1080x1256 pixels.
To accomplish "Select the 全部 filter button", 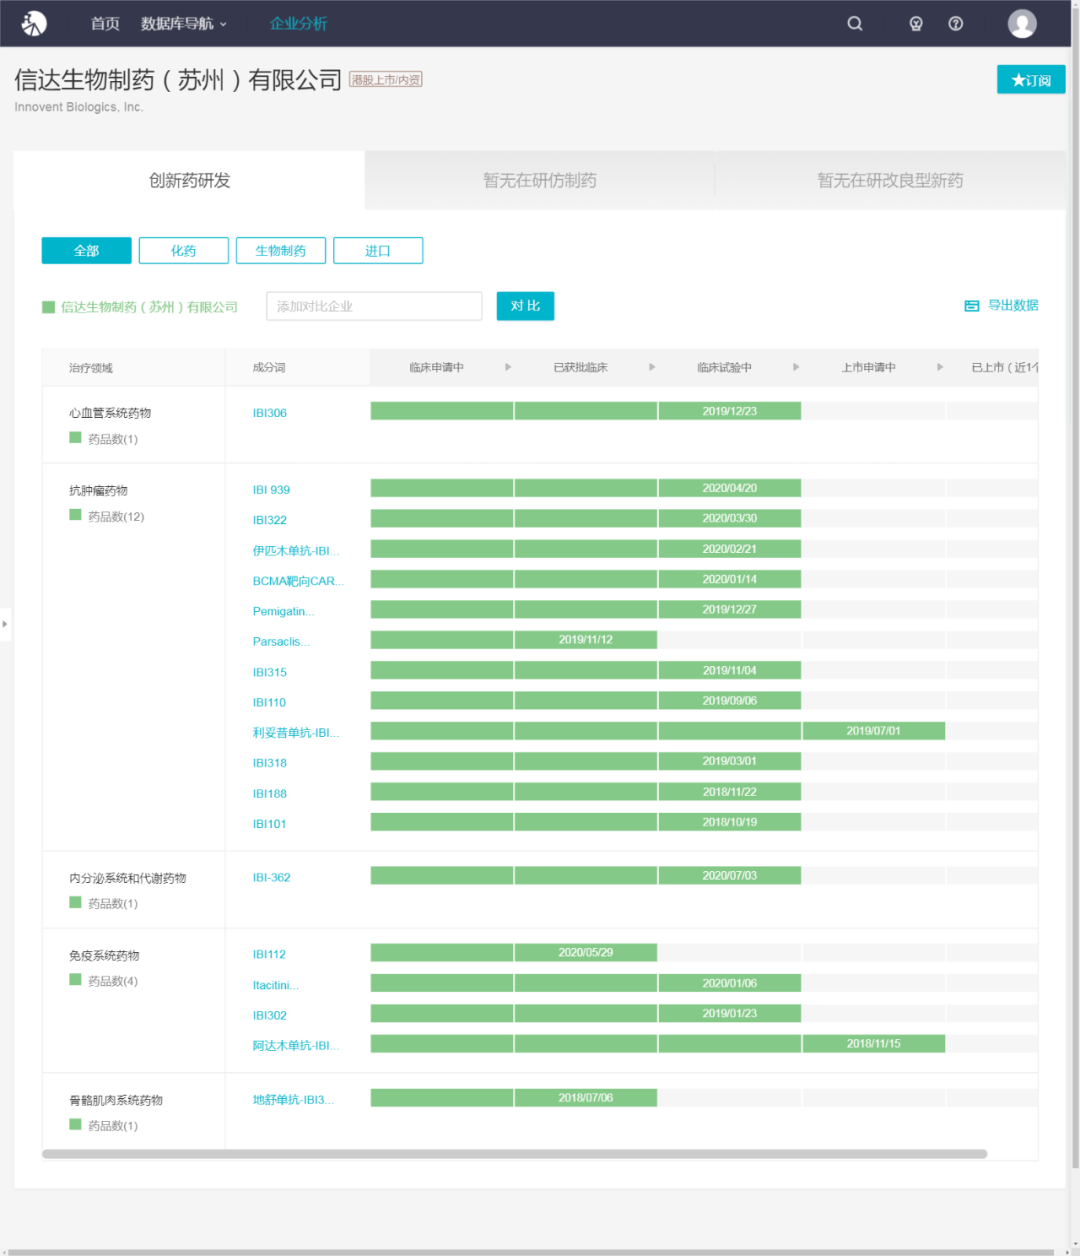I will click(x=86, y=251).
